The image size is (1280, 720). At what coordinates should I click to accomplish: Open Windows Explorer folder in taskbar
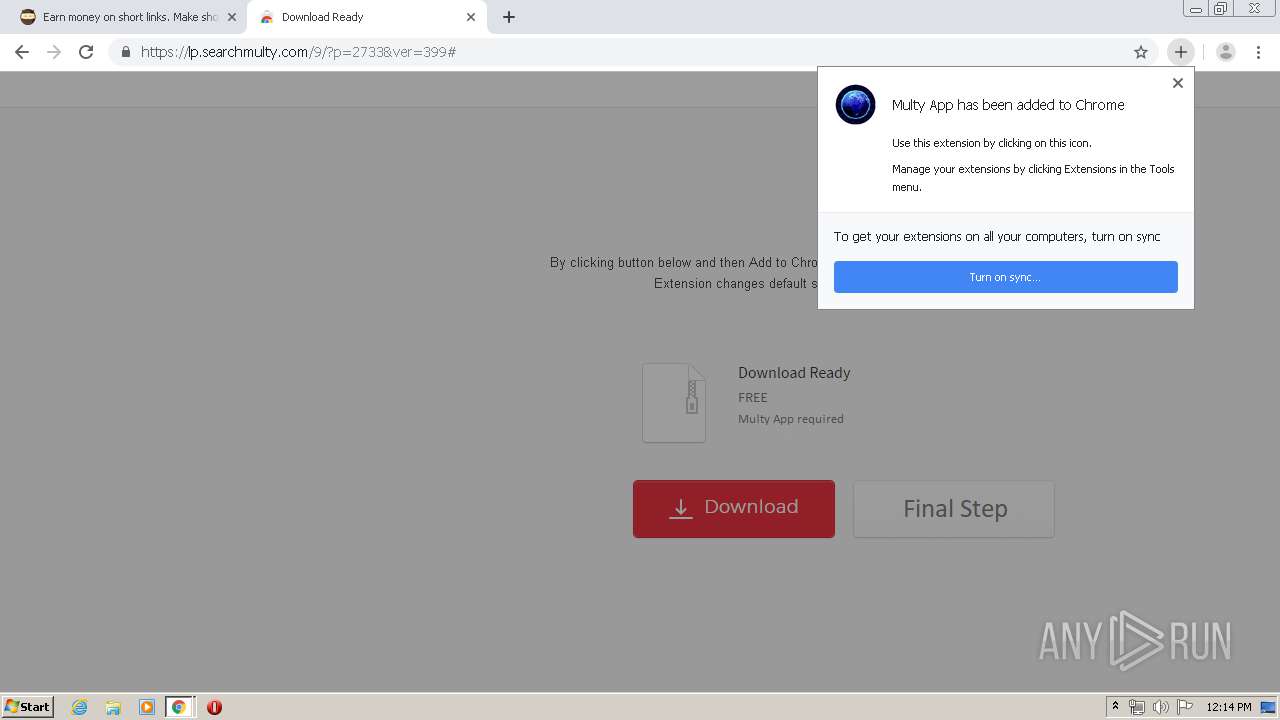(x=113, y=707)
